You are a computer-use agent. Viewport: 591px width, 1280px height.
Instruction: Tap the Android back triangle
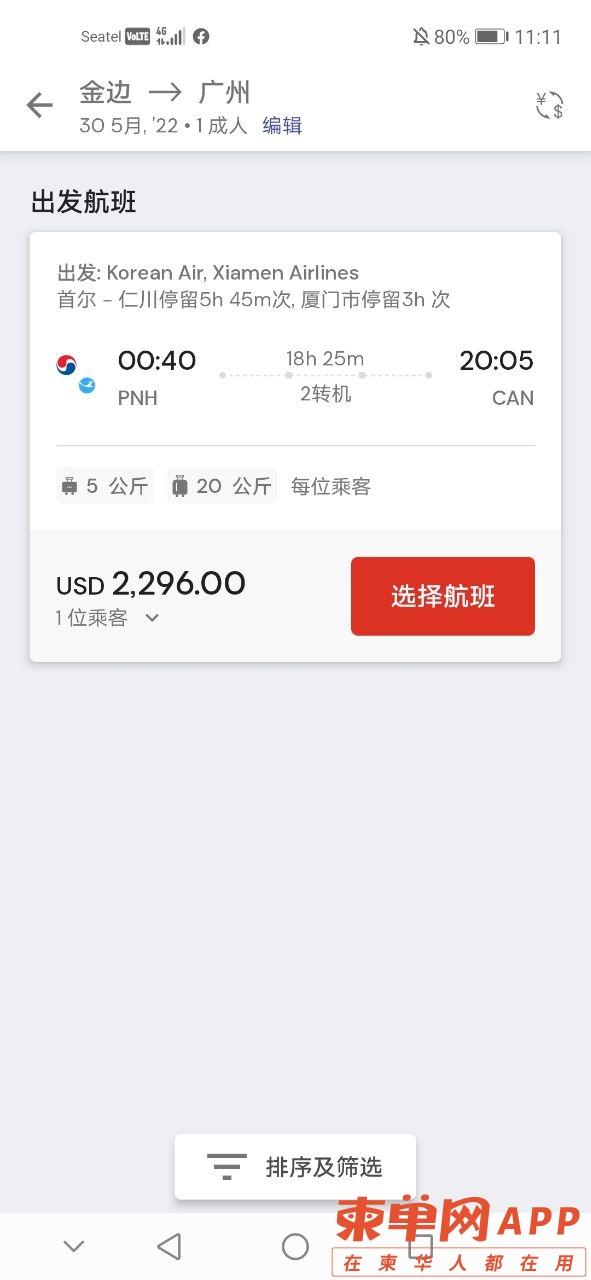pos(169,1246)
